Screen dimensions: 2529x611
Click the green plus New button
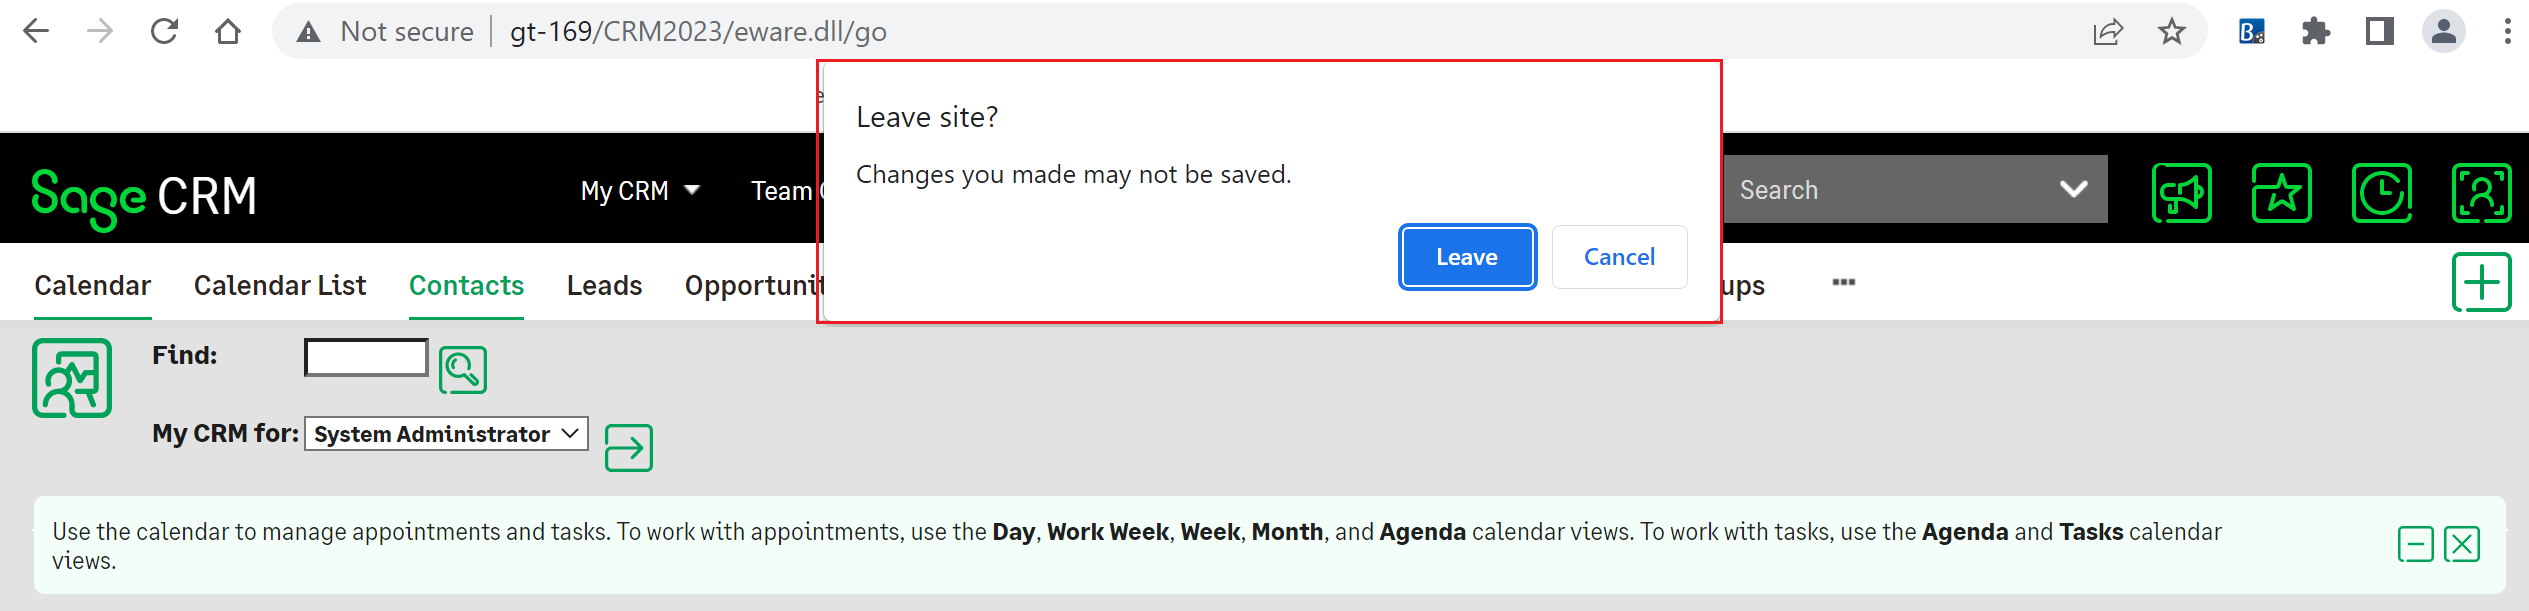(2481, 283)
